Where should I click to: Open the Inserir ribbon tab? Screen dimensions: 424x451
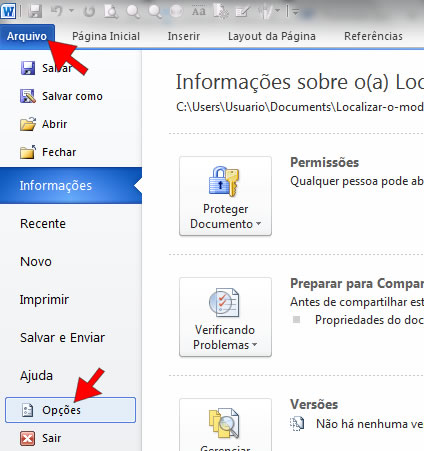pos(184,36)
